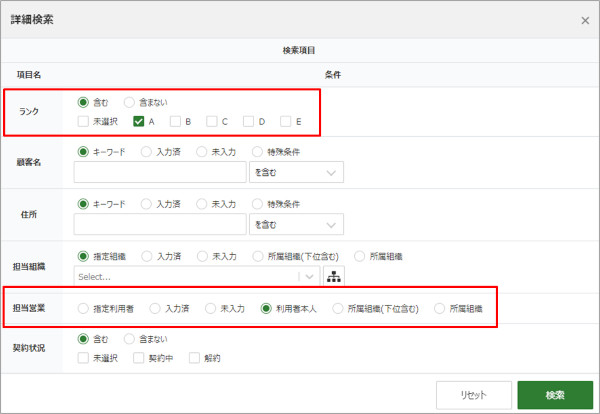The image size is (600, 414).
Task: Select キーワード radio for 顧客名
Action: (x=83, y=152)
